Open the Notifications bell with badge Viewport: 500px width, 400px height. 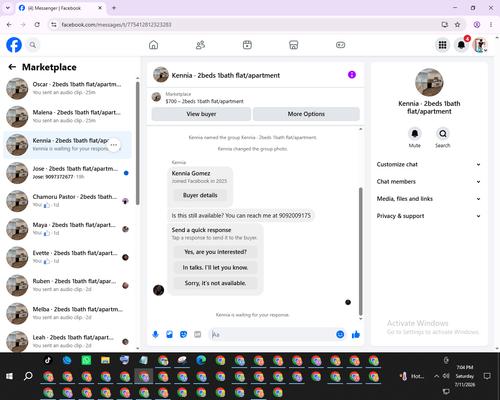point(461,45)
